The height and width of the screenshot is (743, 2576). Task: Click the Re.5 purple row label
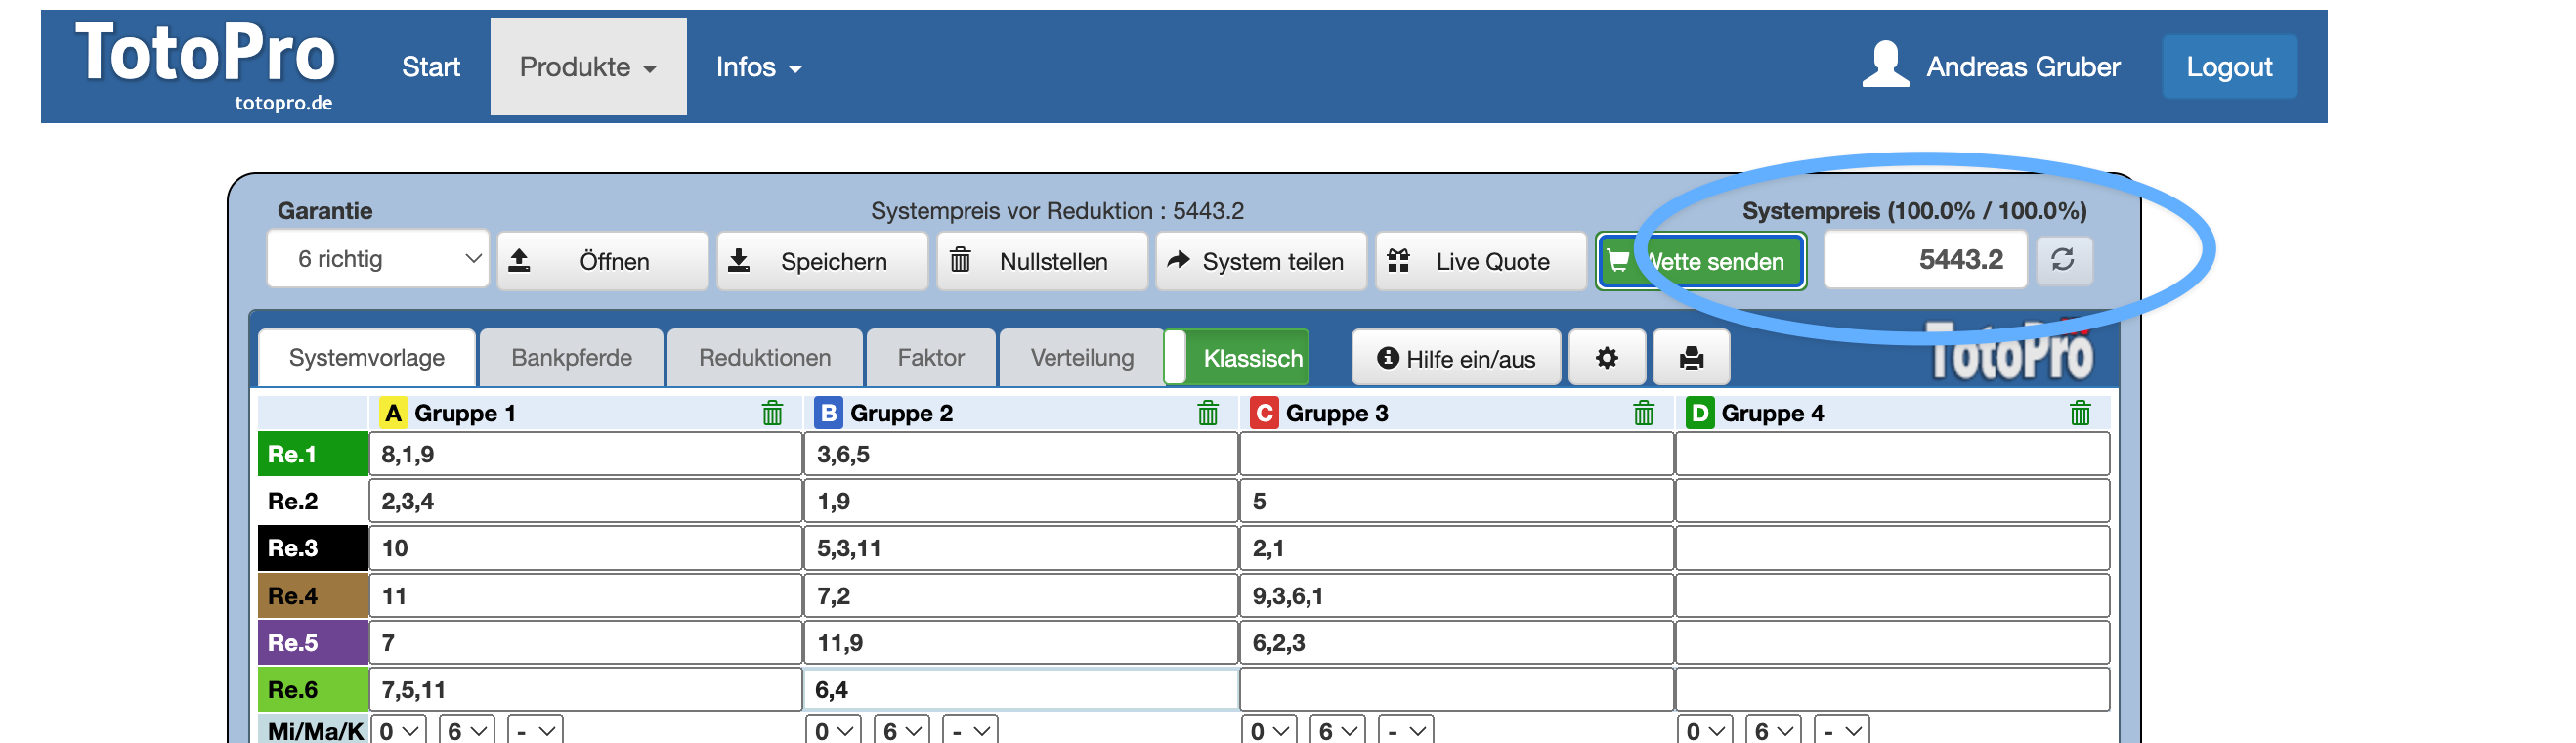point(313,643)
